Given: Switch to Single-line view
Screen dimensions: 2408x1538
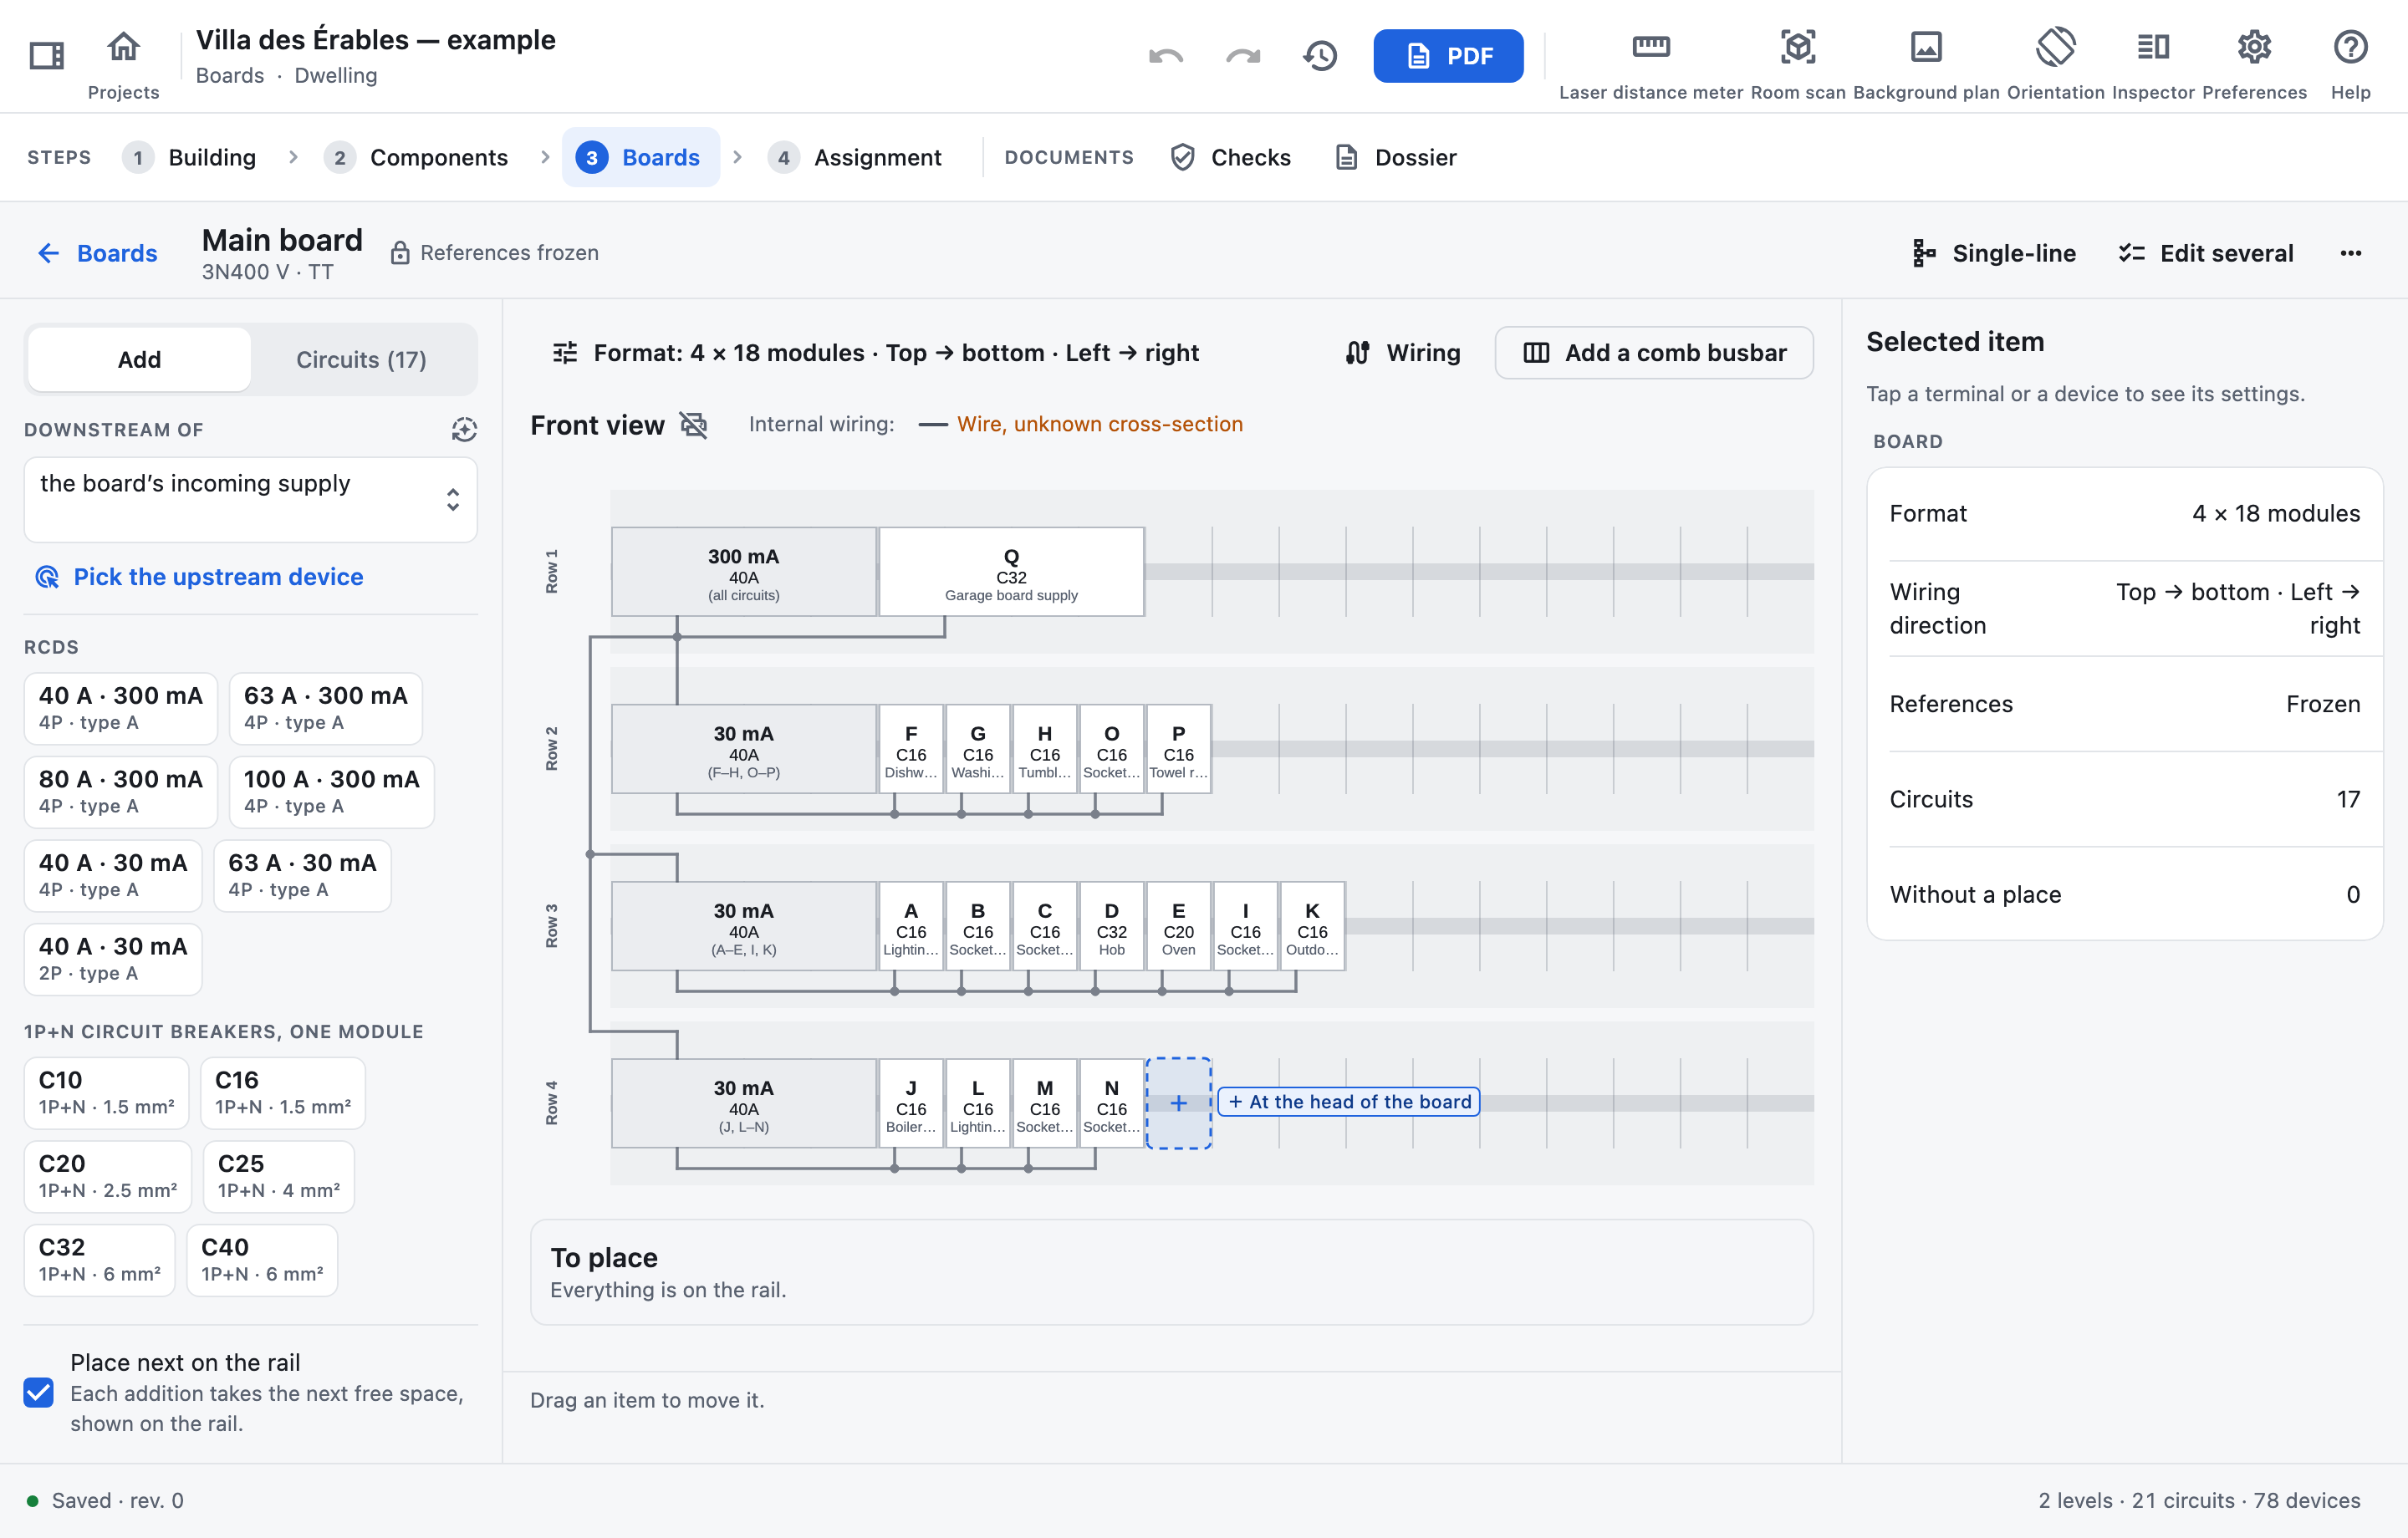Looking at the screenshot, I should point(1994,253).
